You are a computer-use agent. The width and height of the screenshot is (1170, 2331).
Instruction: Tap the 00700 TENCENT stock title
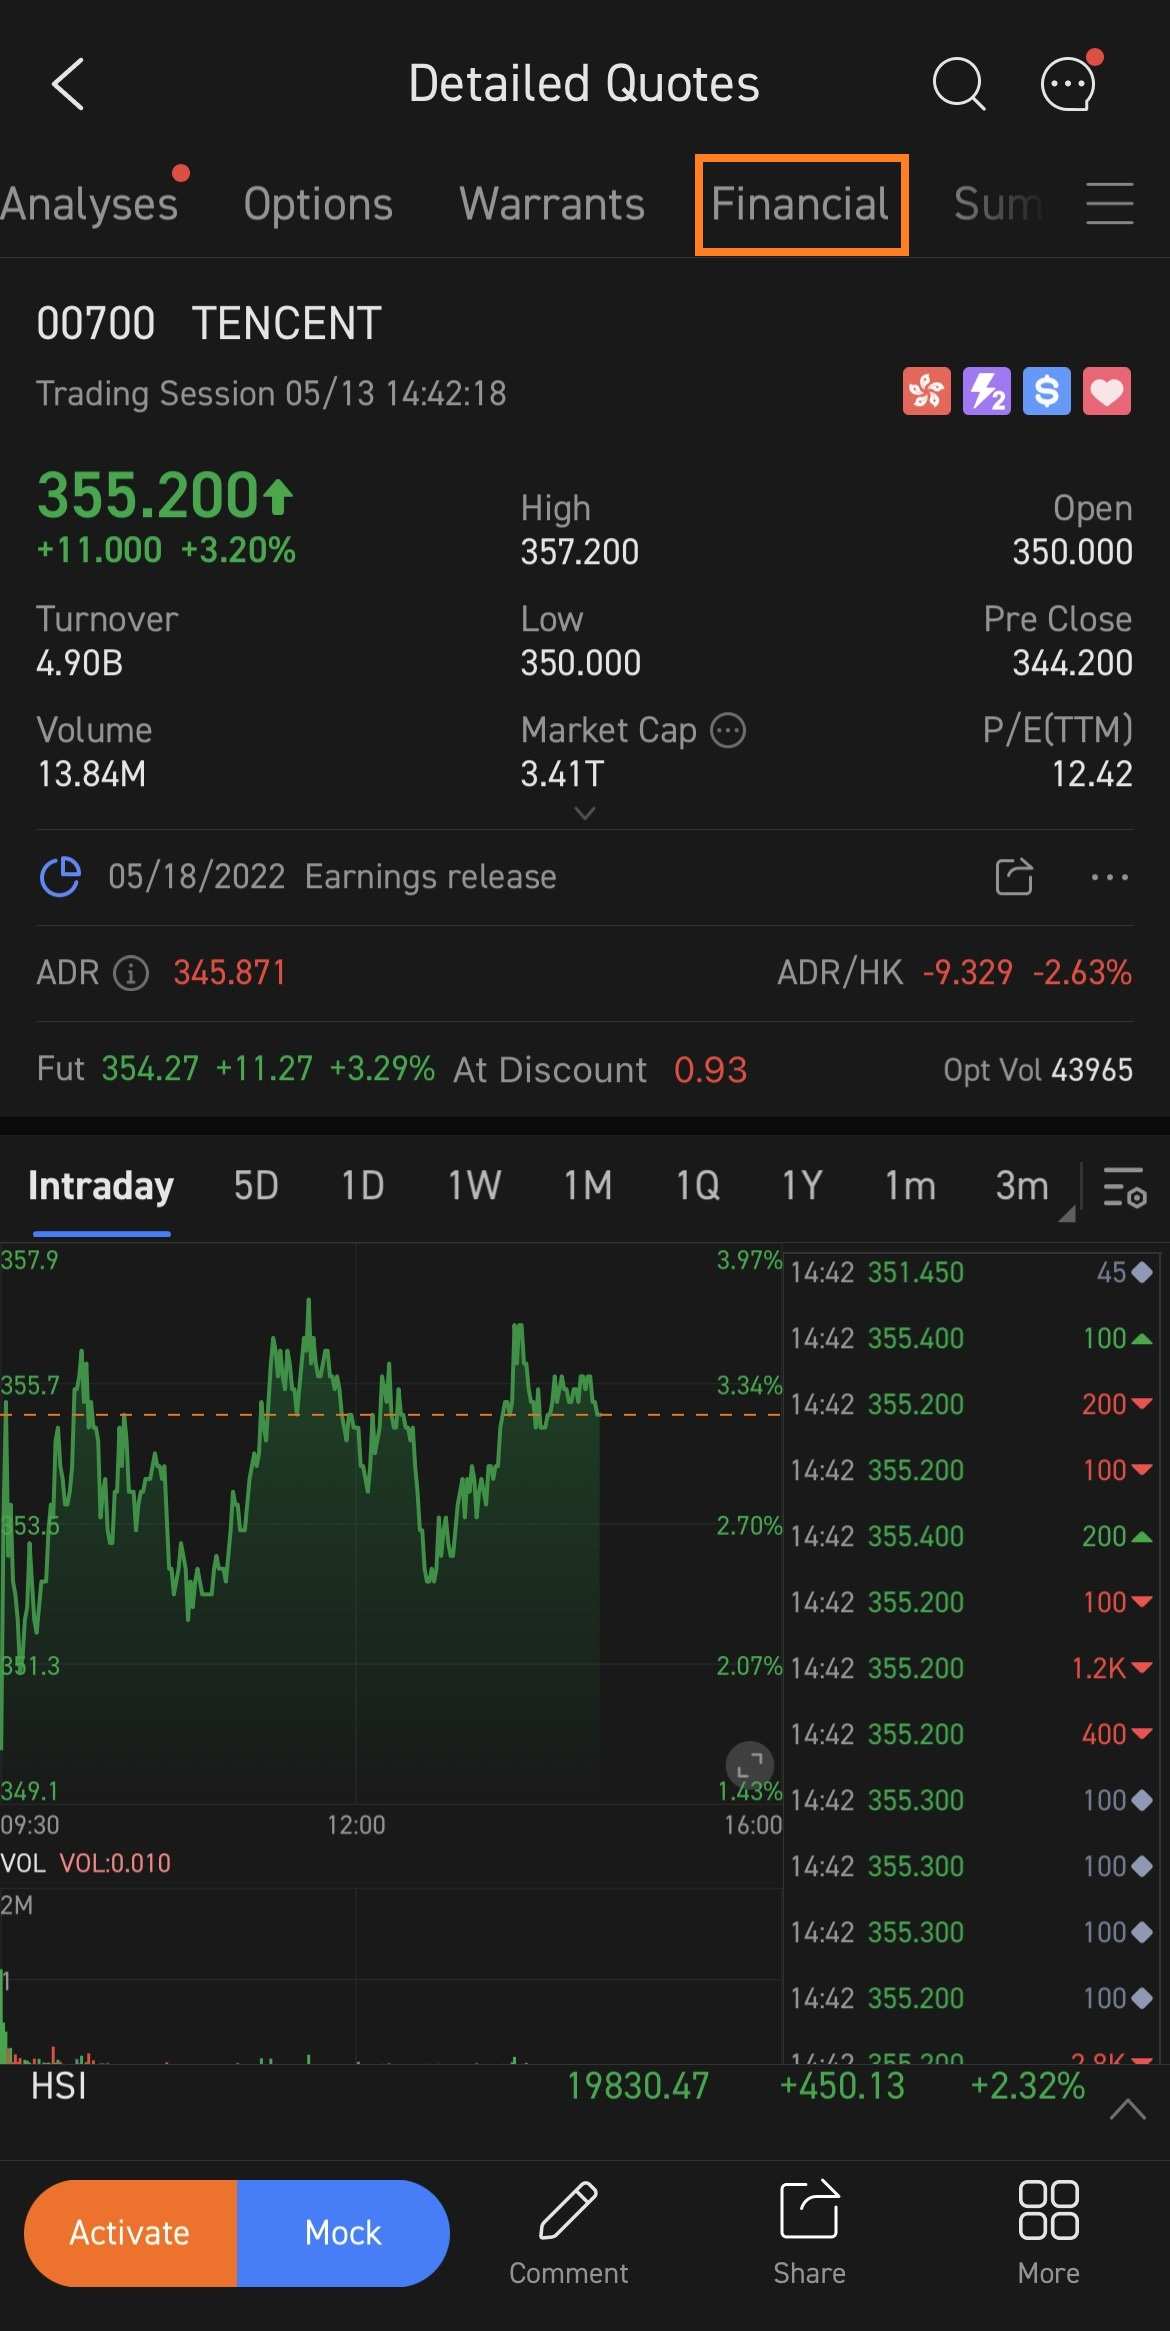pyautogui.click(x=209, y=324)
